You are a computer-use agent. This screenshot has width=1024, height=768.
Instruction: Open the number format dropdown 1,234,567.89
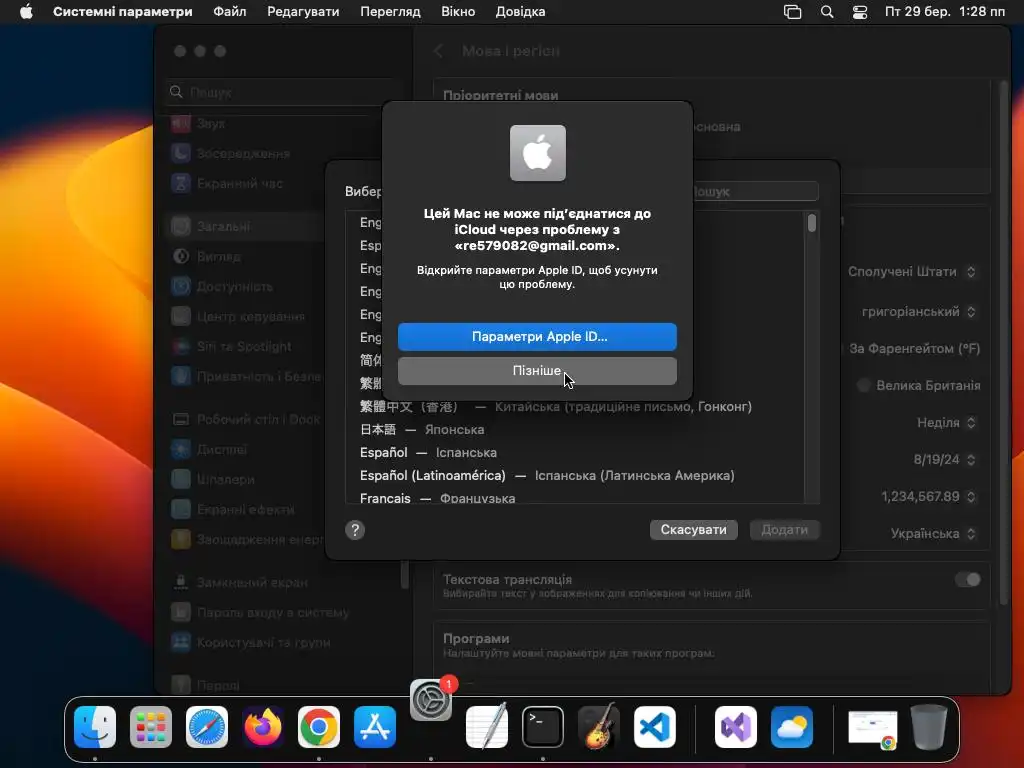point(929,497)
